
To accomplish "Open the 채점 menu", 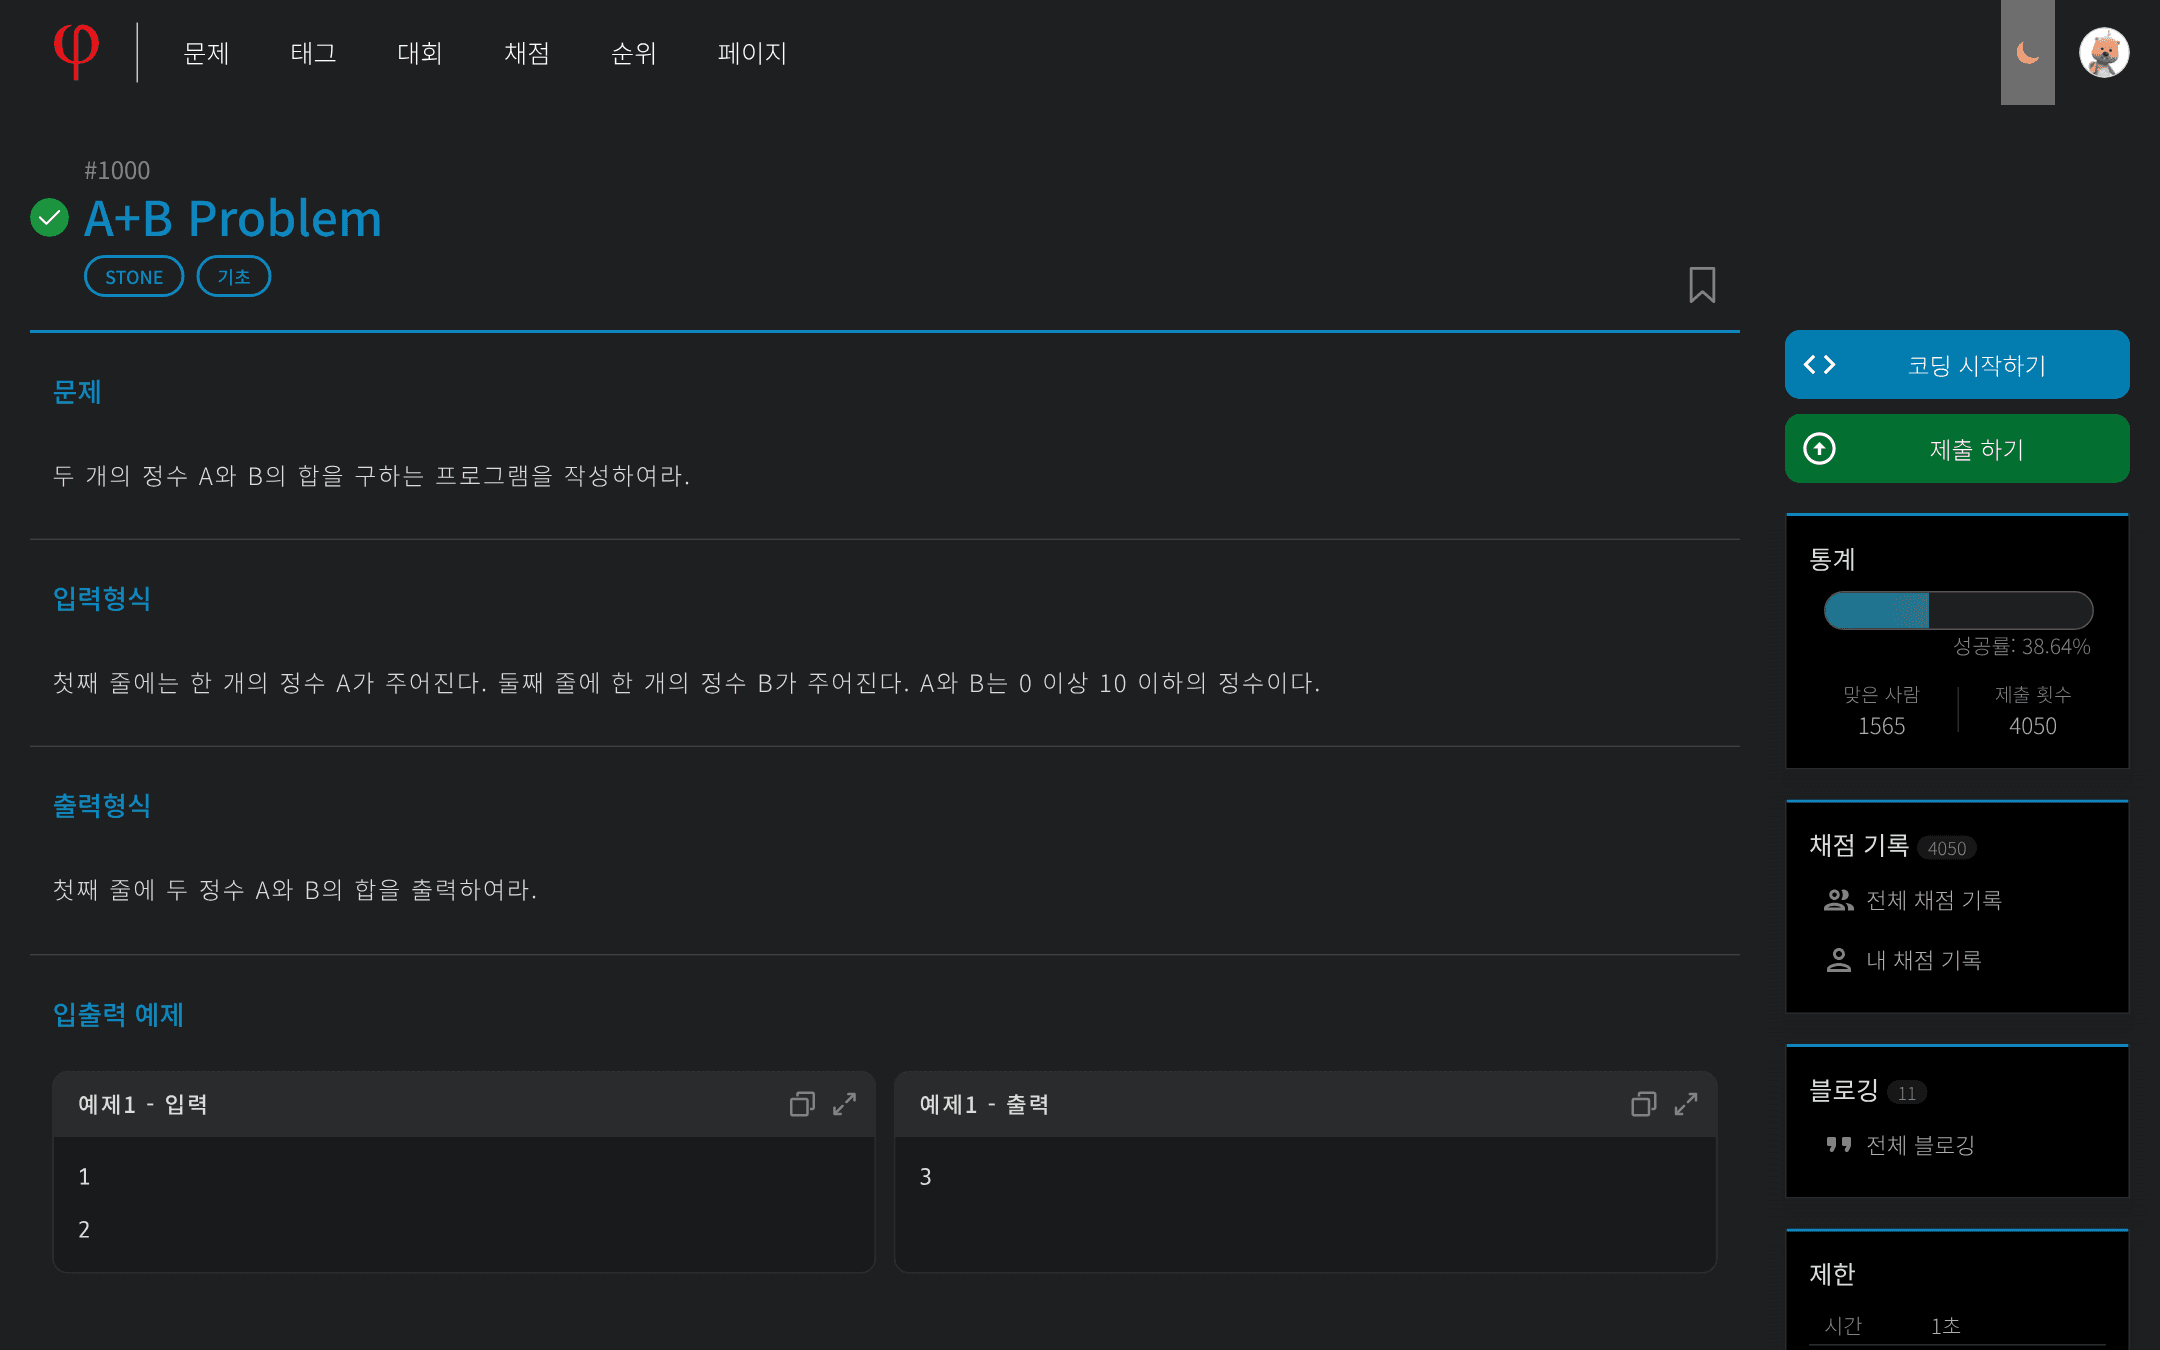I will [527, 53].
